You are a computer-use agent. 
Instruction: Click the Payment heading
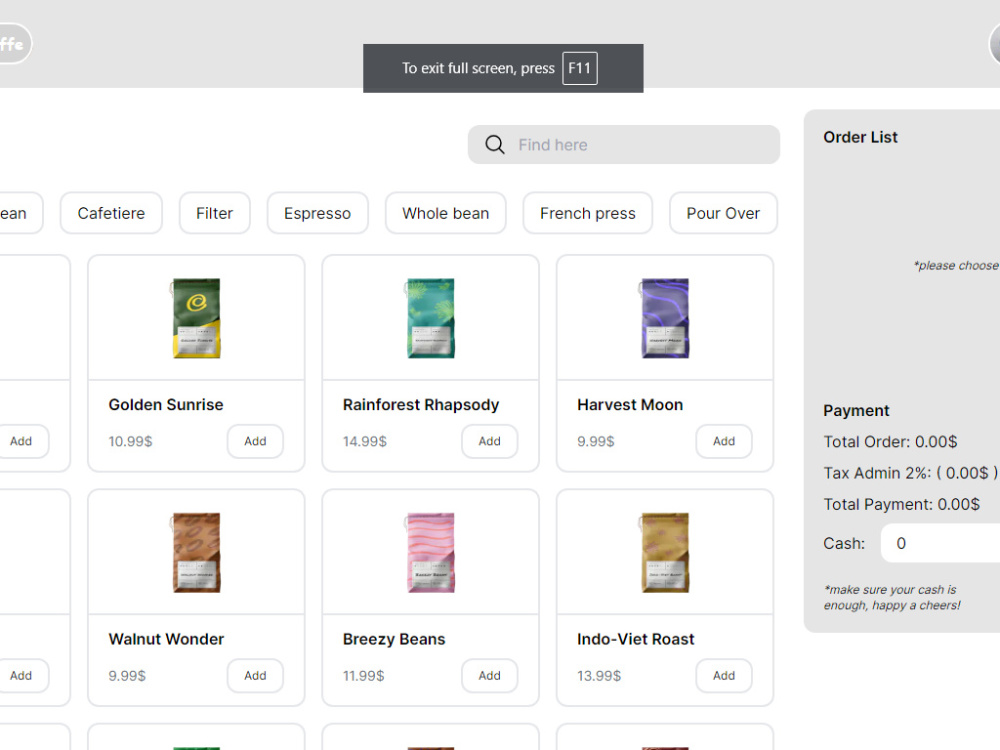coord(856,411)
